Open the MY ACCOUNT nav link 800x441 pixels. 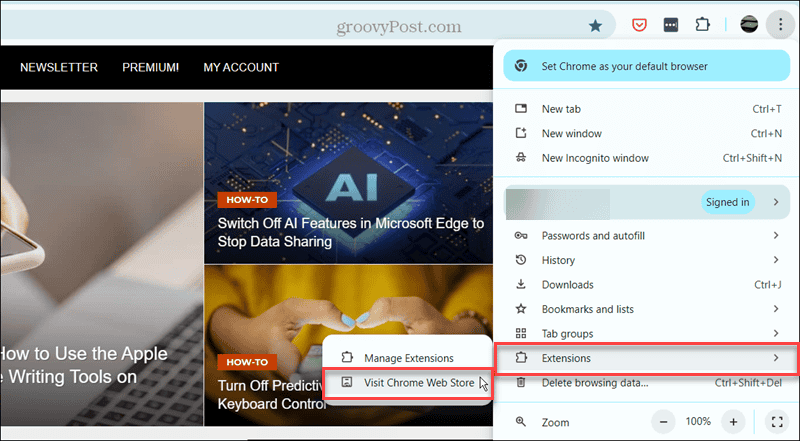click(241, 67)
